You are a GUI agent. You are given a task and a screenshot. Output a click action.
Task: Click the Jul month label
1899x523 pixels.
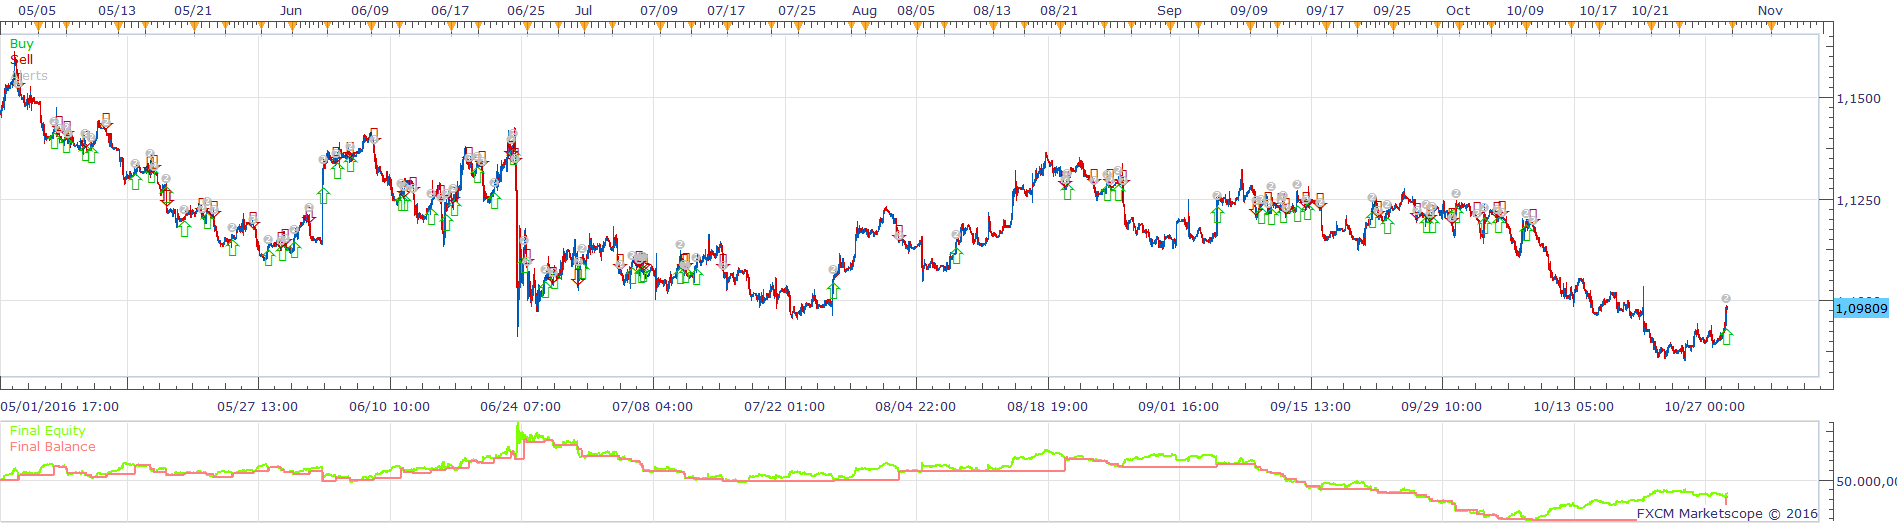(584, 11)
